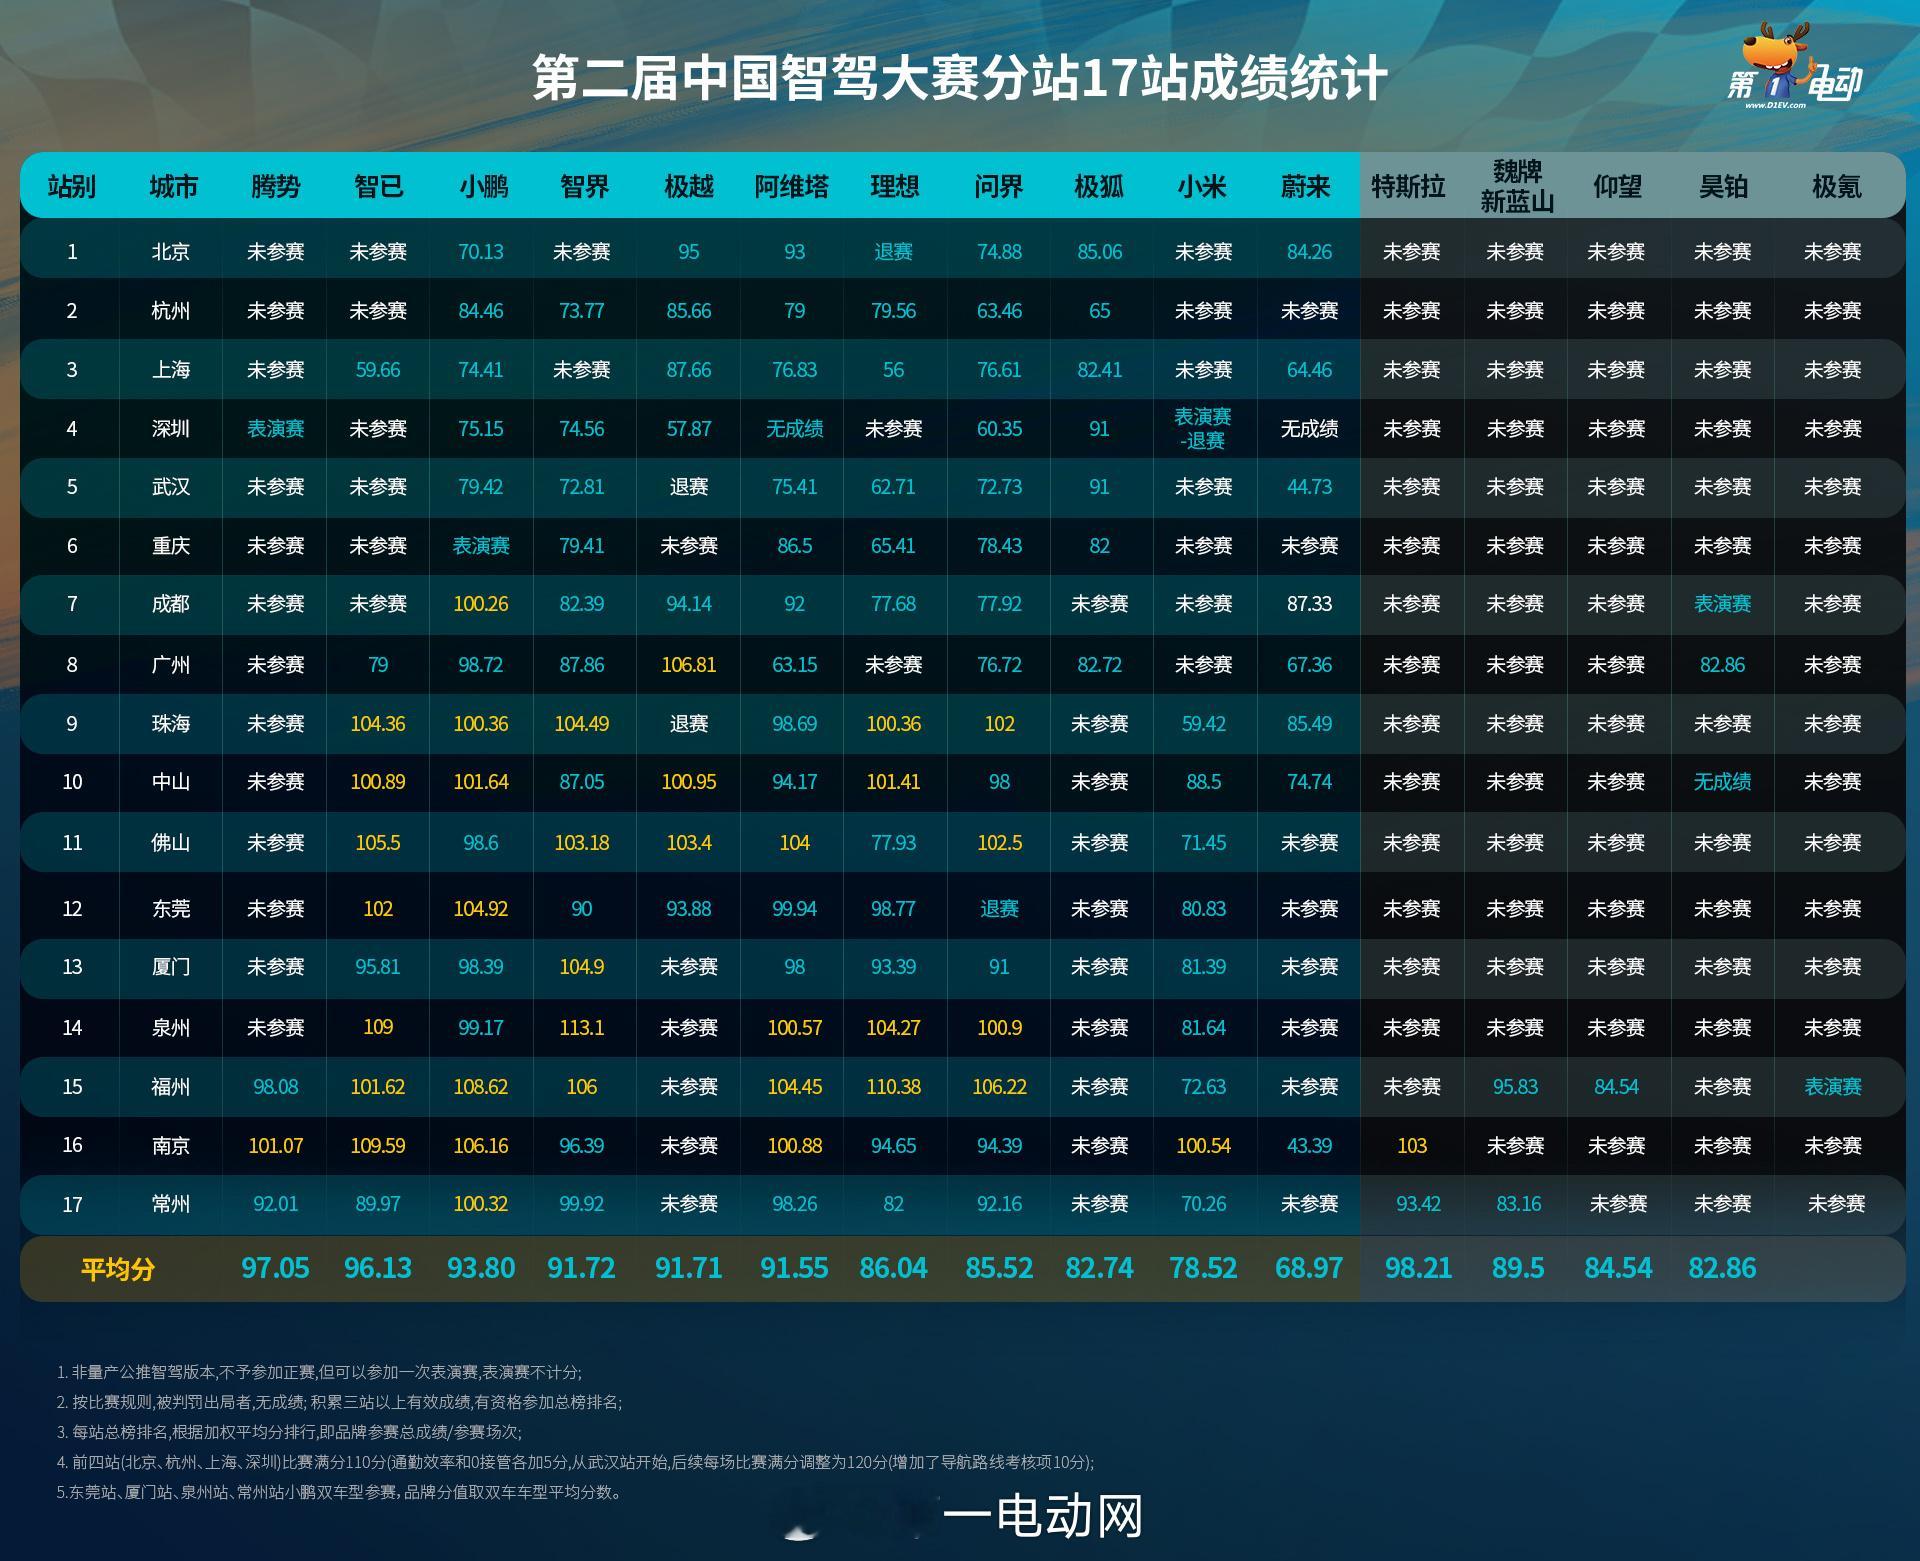The height and width of the screenshot is (1561, 1920).
Task: Click the city cell 常州
Action: [x=171, y=1204]
